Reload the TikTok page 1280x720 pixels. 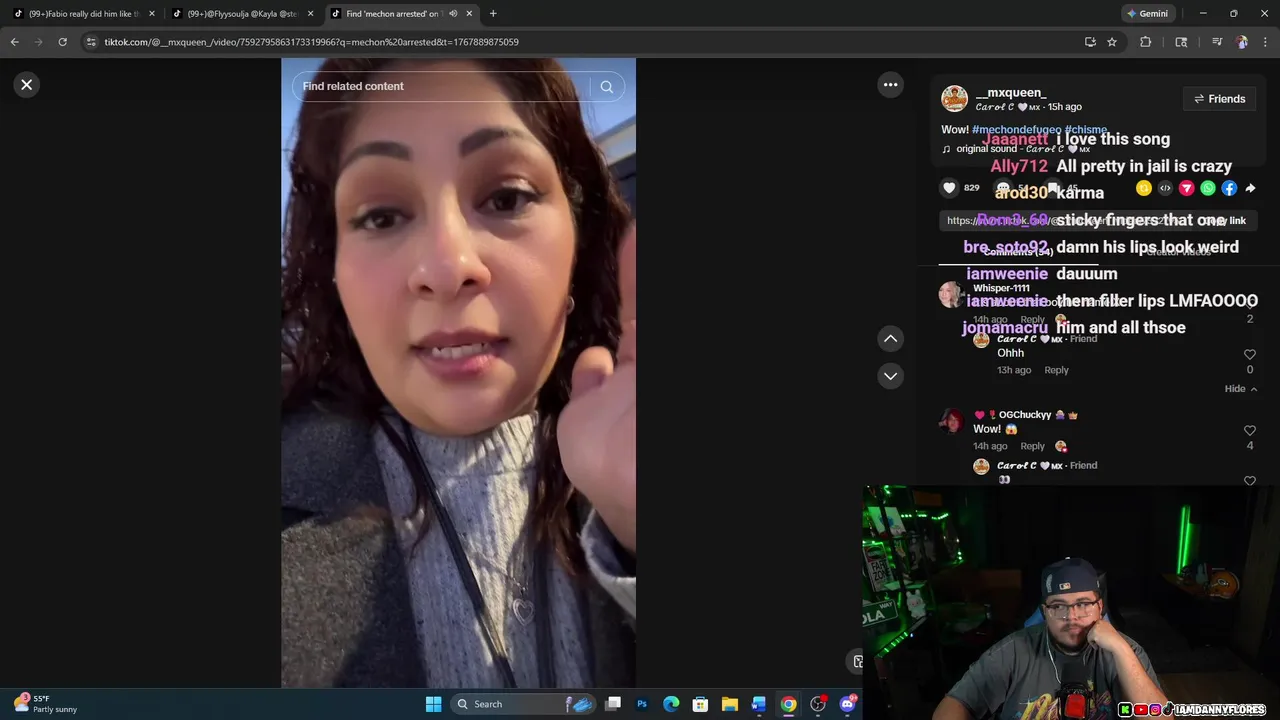pyautogui.click(x=62, y=42)
